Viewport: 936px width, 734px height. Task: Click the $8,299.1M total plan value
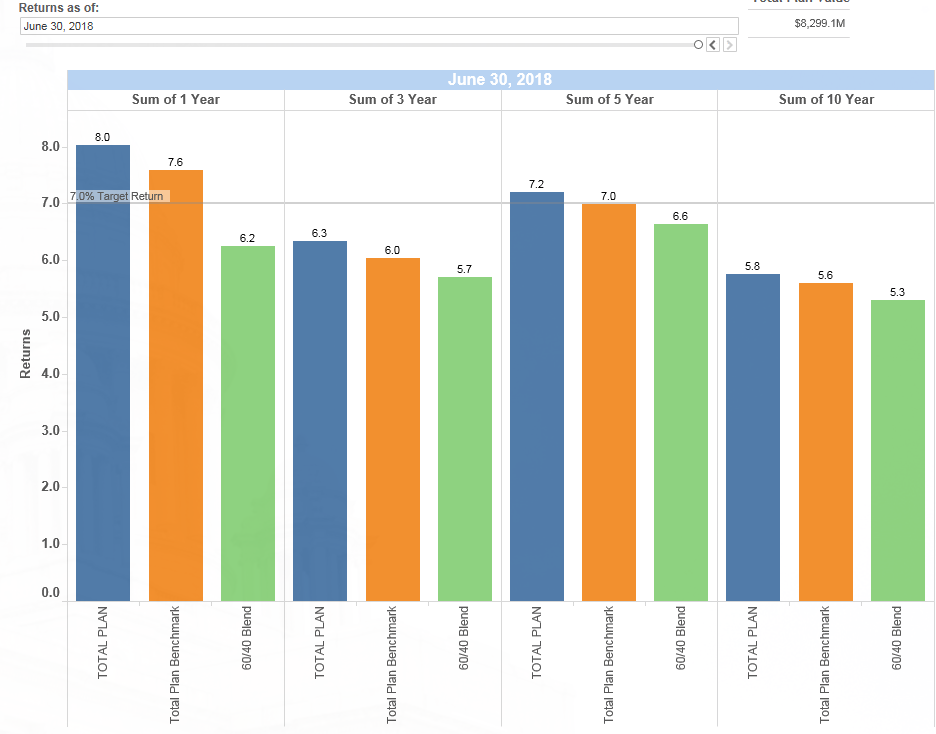coord(820,24)
